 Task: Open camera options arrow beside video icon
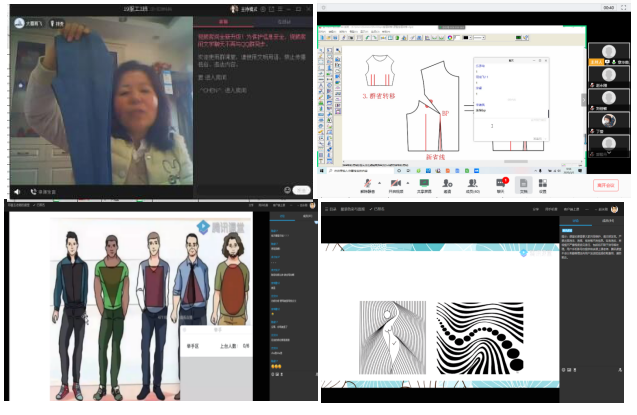pos(407,183)
